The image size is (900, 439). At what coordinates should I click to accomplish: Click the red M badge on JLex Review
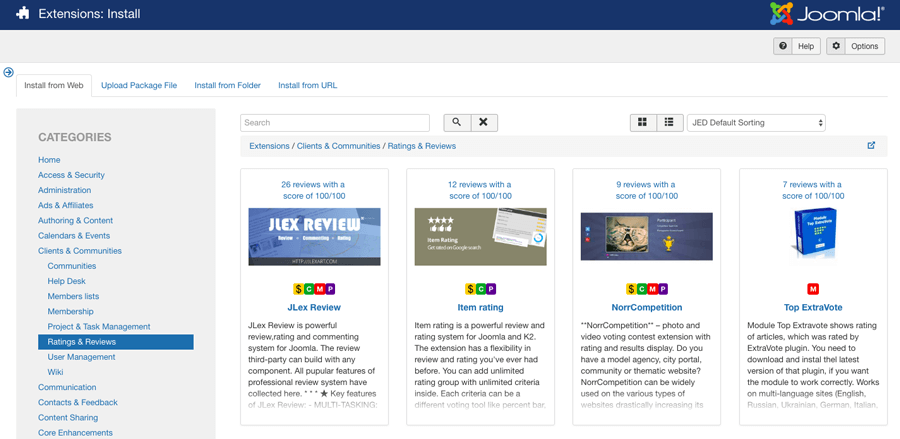tap(319, 289)
